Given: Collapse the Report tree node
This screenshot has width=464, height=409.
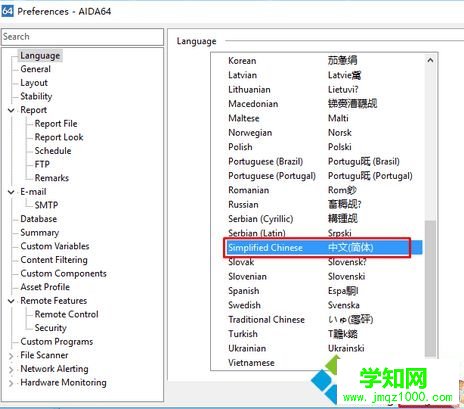Looking at the screenshot, I should point(11,110).
